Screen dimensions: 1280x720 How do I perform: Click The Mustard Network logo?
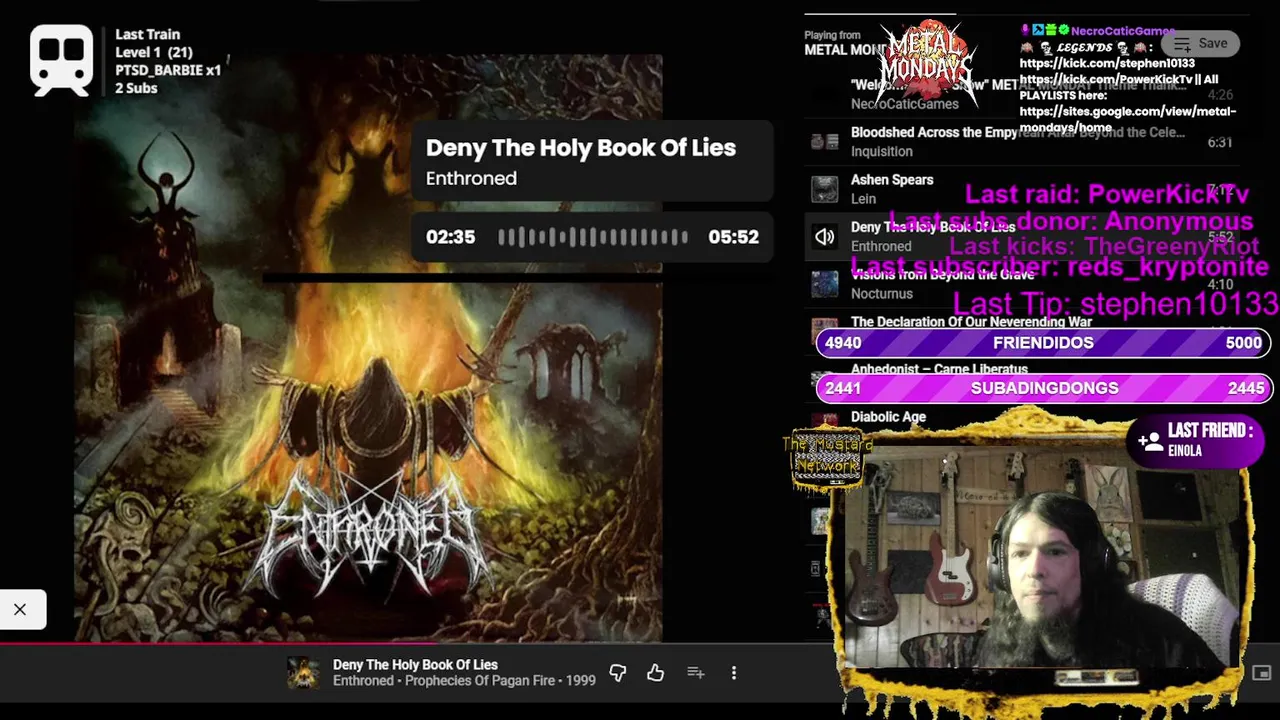coord(827,460)
